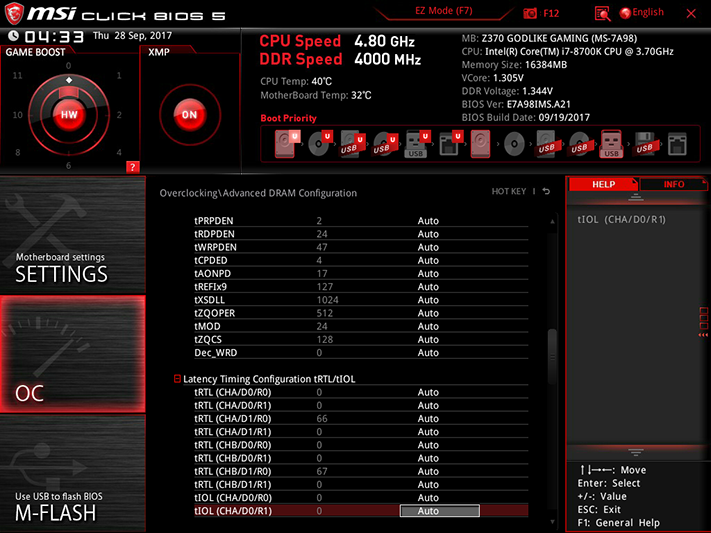Select the tRTL (CHA/D0/R0) row
This screenshot has width=711, height=533.
pyautogui.click(x=361, y=392)
